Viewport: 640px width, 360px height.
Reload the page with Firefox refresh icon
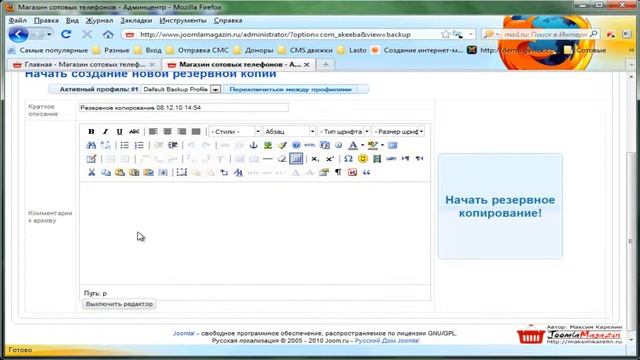(x=66, y=34)
